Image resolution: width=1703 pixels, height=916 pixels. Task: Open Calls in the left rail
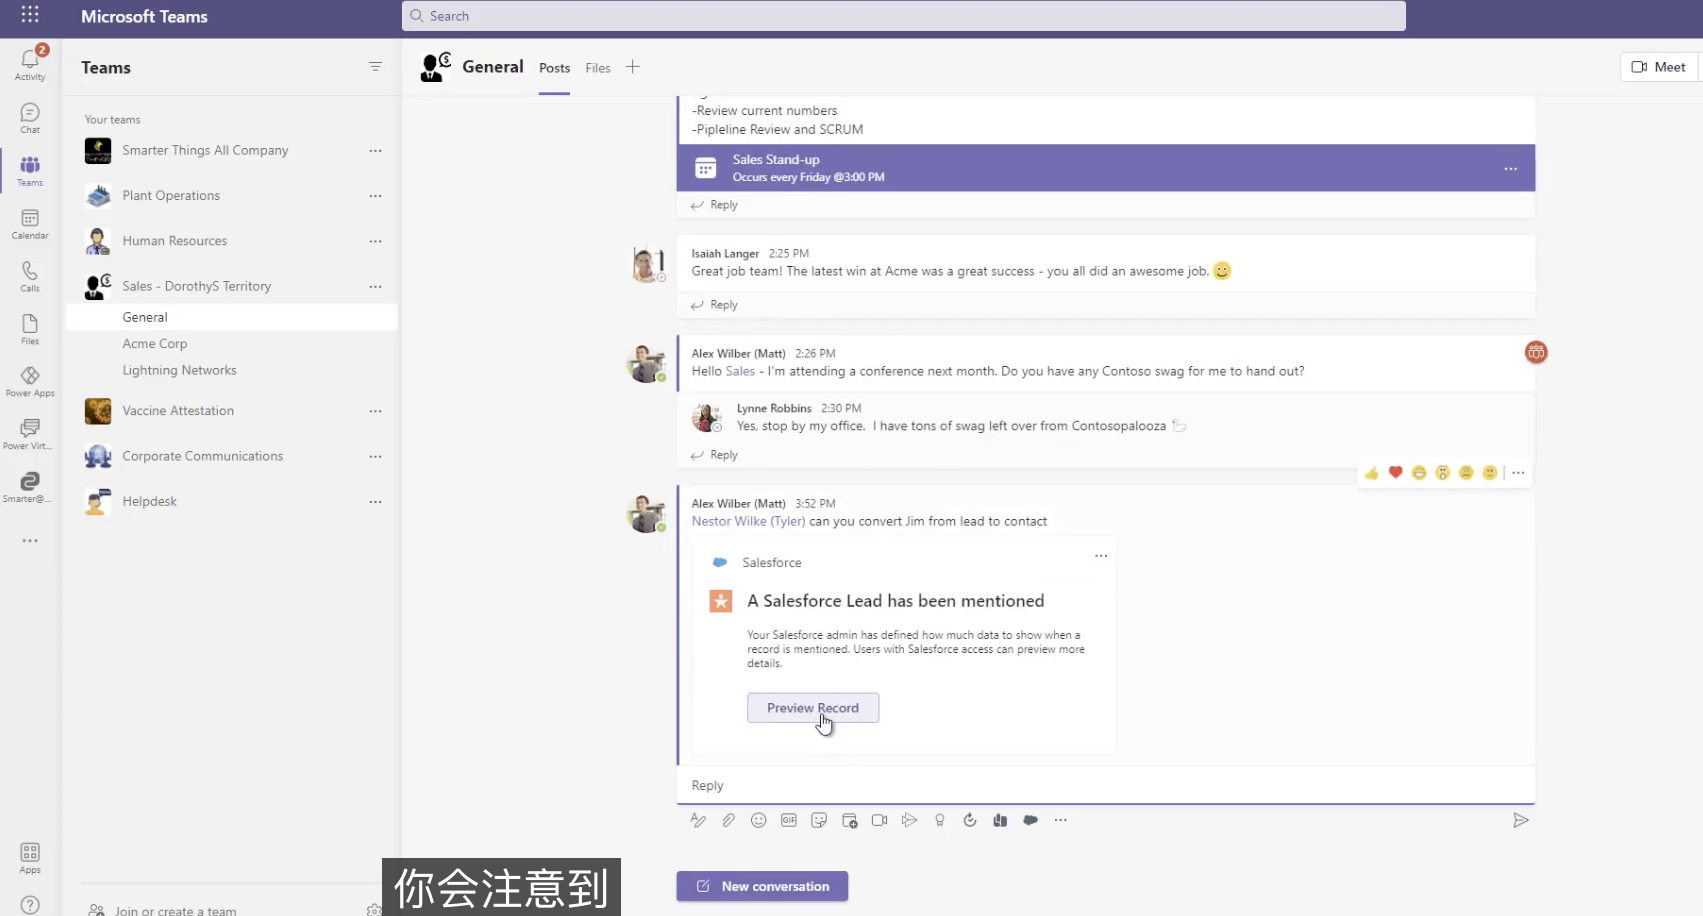tap(30, 276)
